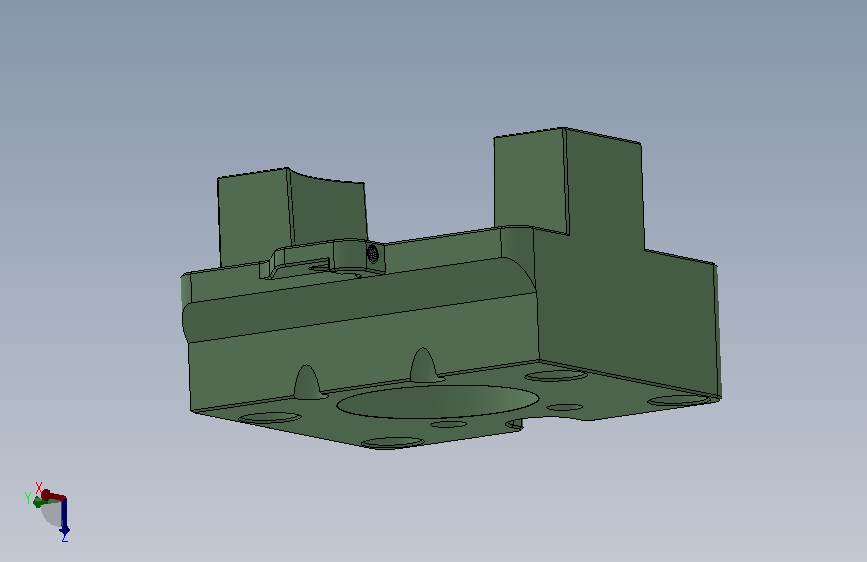
Task: Select the long rounded groove on the front face
Action: click(x=358, y=299)
